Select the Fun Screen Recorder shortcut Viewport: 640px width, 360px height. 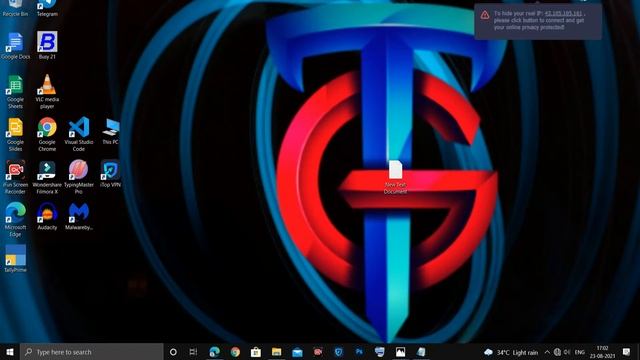[x=15, y=177]
